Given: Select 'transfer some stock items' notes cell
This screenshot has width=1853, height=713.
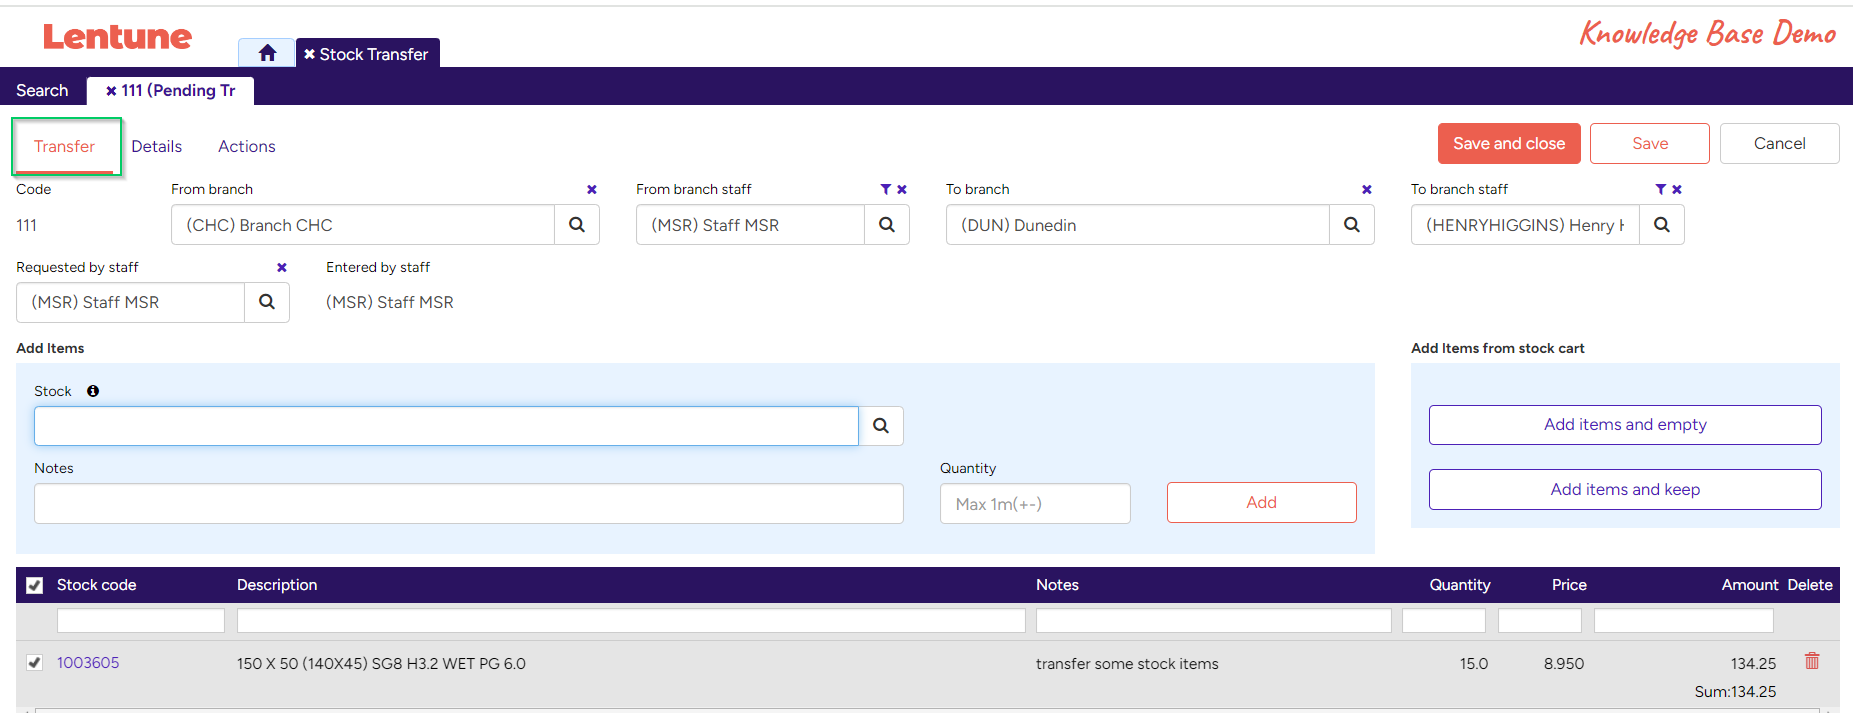Looking at the screenshot, I should (1127, 663).
